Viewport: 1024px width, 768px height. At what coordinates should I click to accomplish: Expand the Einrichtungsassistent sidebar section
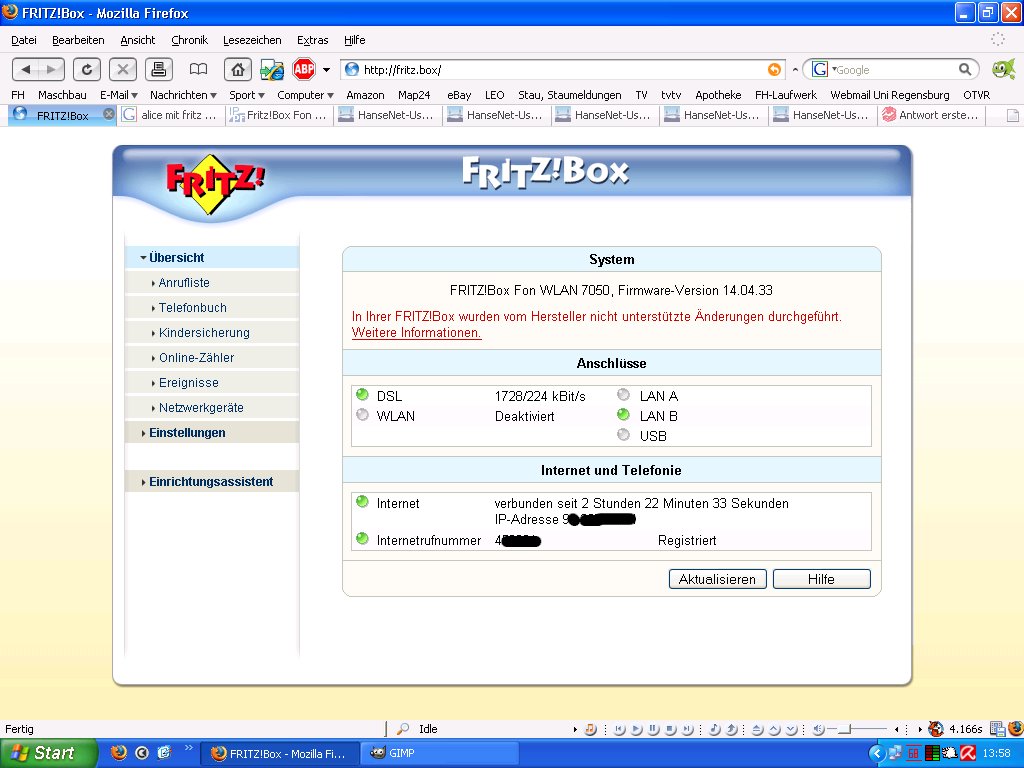[x=210, y=482]
